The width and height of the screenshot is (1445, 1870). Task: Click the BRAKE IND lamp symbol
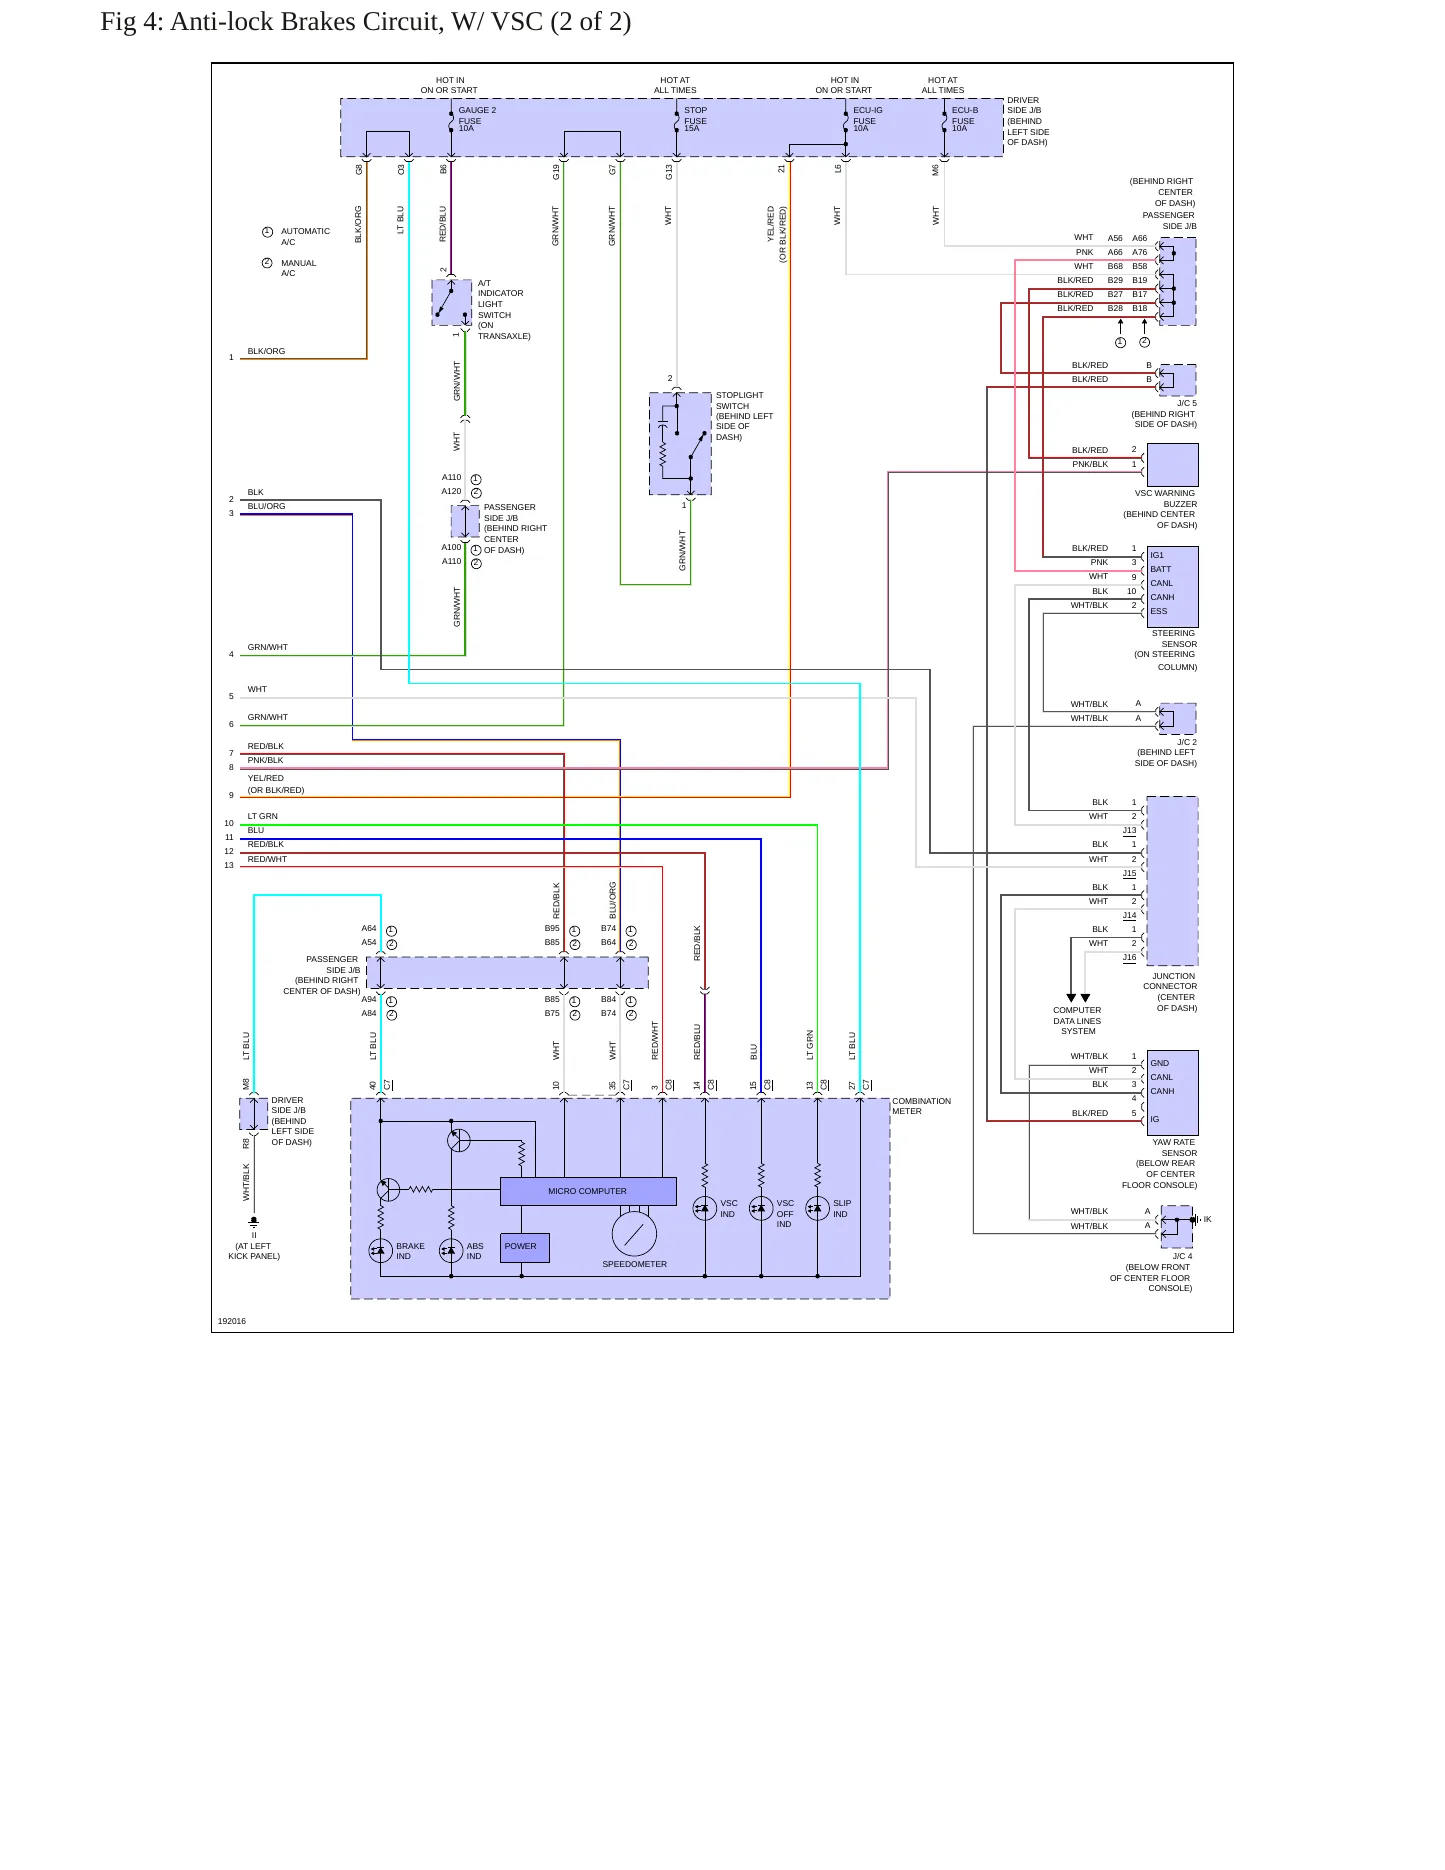tap(380, 1250)
